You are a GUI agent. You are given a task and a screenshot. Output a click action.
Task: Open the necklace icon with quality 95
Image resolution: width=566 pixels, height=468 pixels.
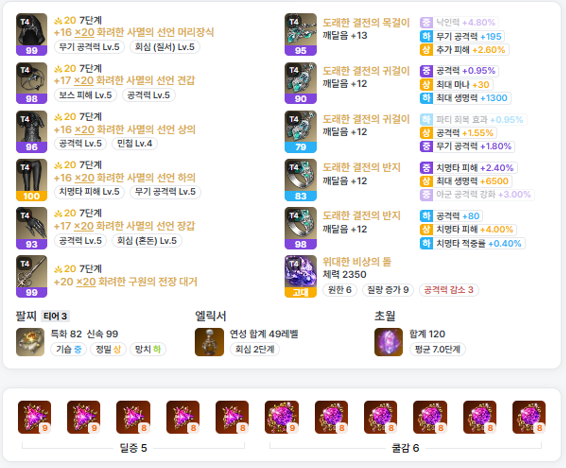pos(300,34)
